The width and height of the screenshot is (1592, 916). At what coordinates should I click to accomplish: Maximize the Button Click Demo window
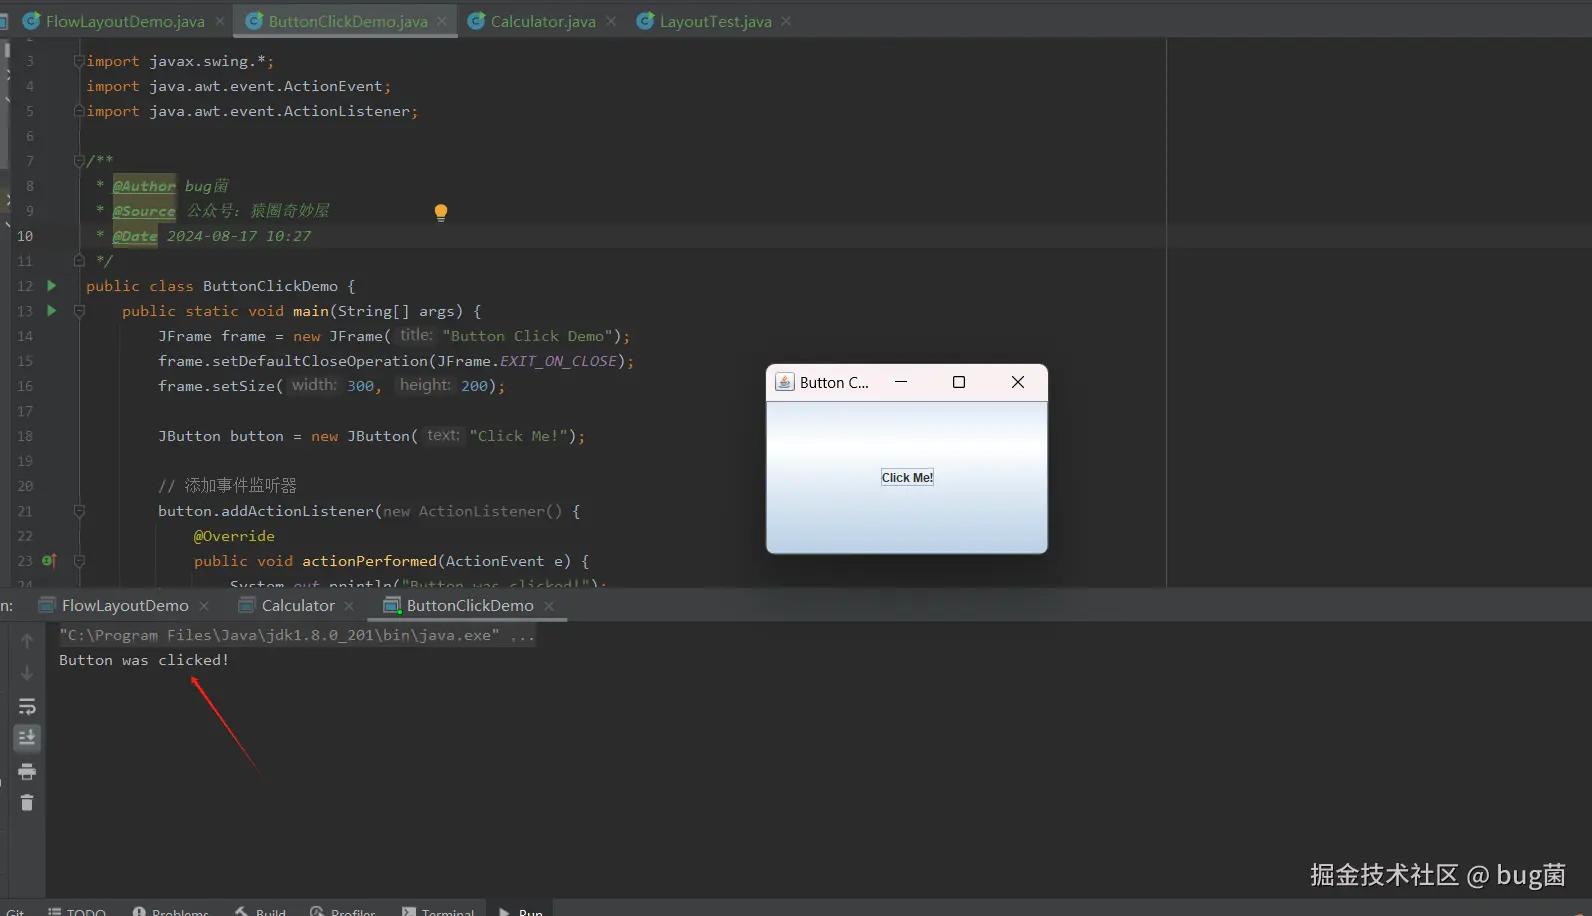pos(959,382)
